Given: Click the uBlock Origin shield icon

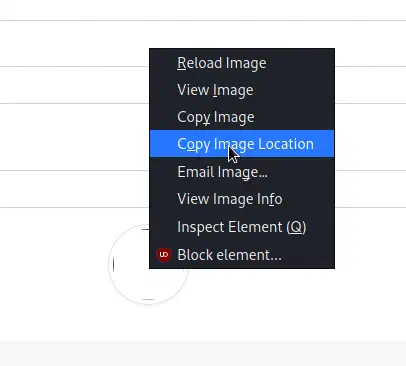Looking at the screenshot, I should tap(164, 255).
